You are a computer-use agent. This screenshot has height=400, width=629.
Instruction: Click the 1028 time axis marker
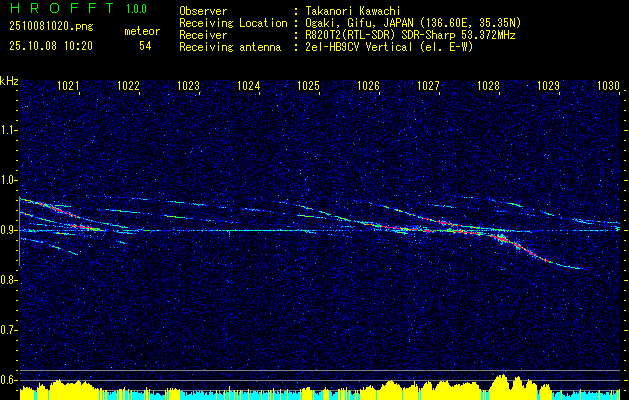click(x=488, y=85)
